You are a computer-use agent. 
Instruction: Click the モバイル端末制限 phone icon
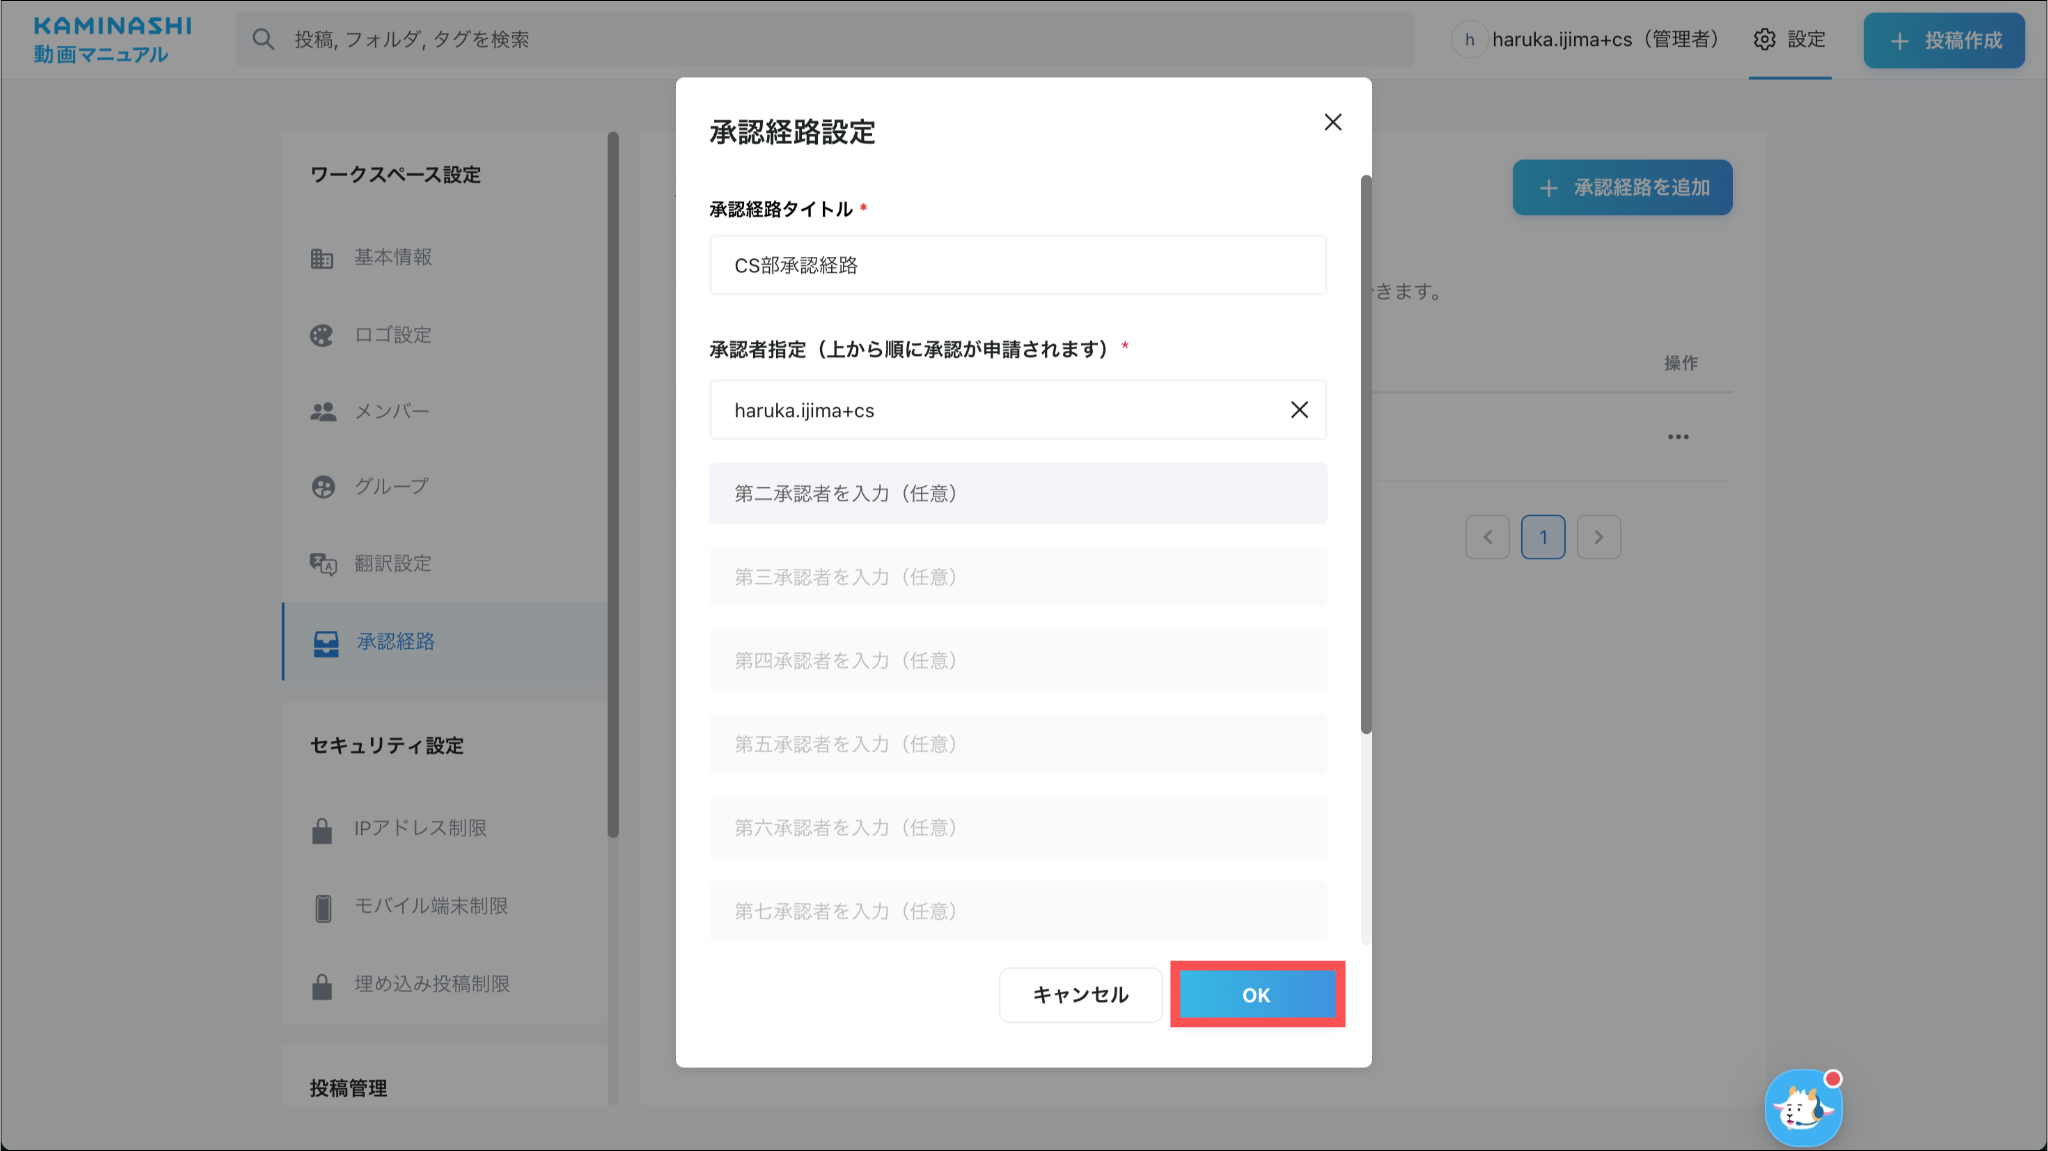click(x=322, y=907)
